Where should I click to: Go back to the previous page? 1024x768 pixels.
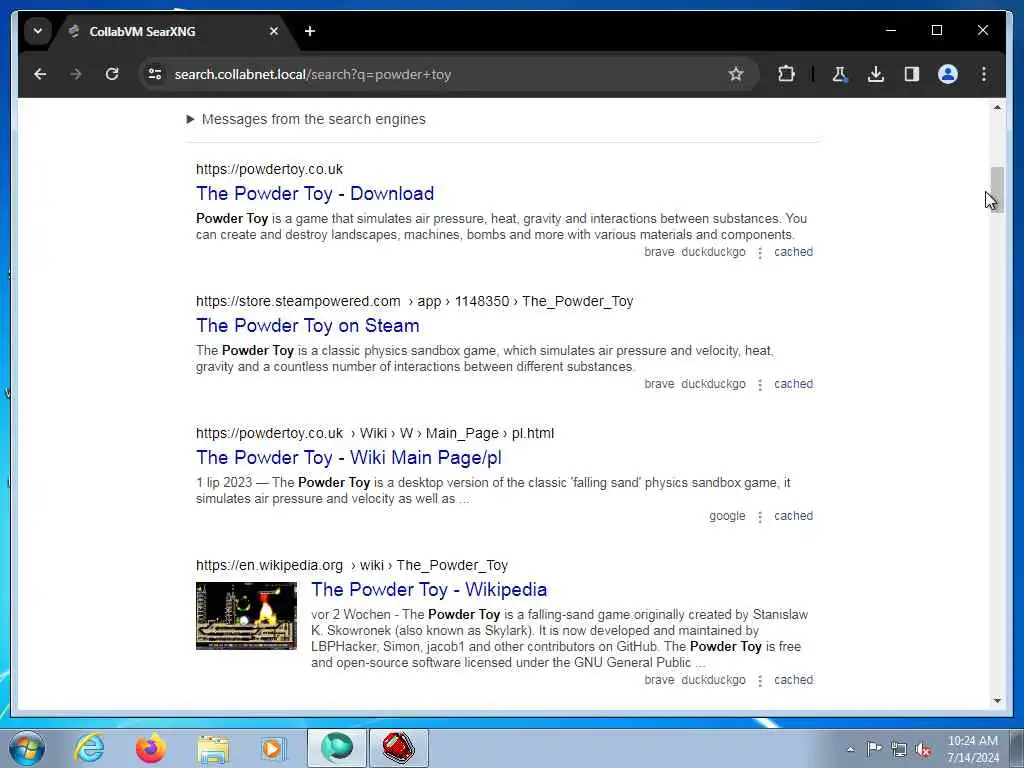point(40,74)
